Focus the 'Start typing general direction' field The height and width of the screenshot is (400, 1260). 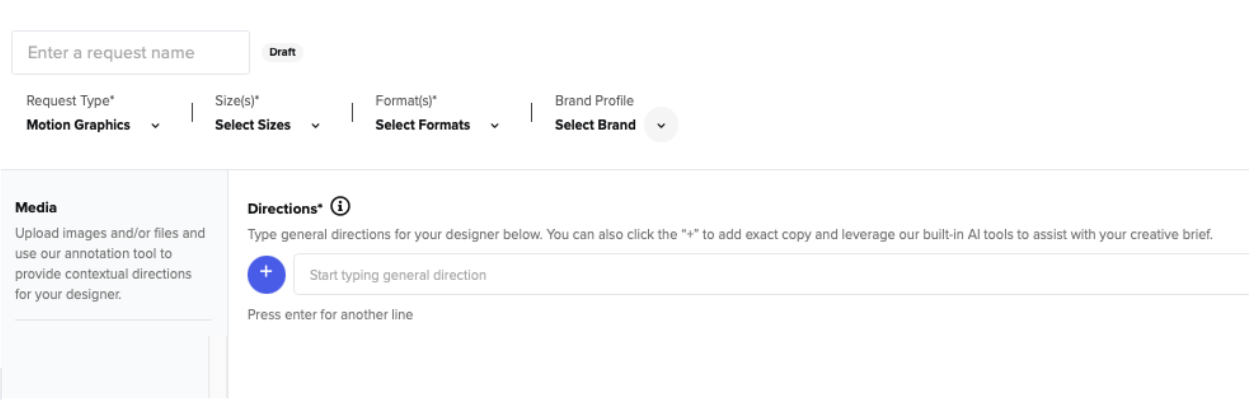776,274
